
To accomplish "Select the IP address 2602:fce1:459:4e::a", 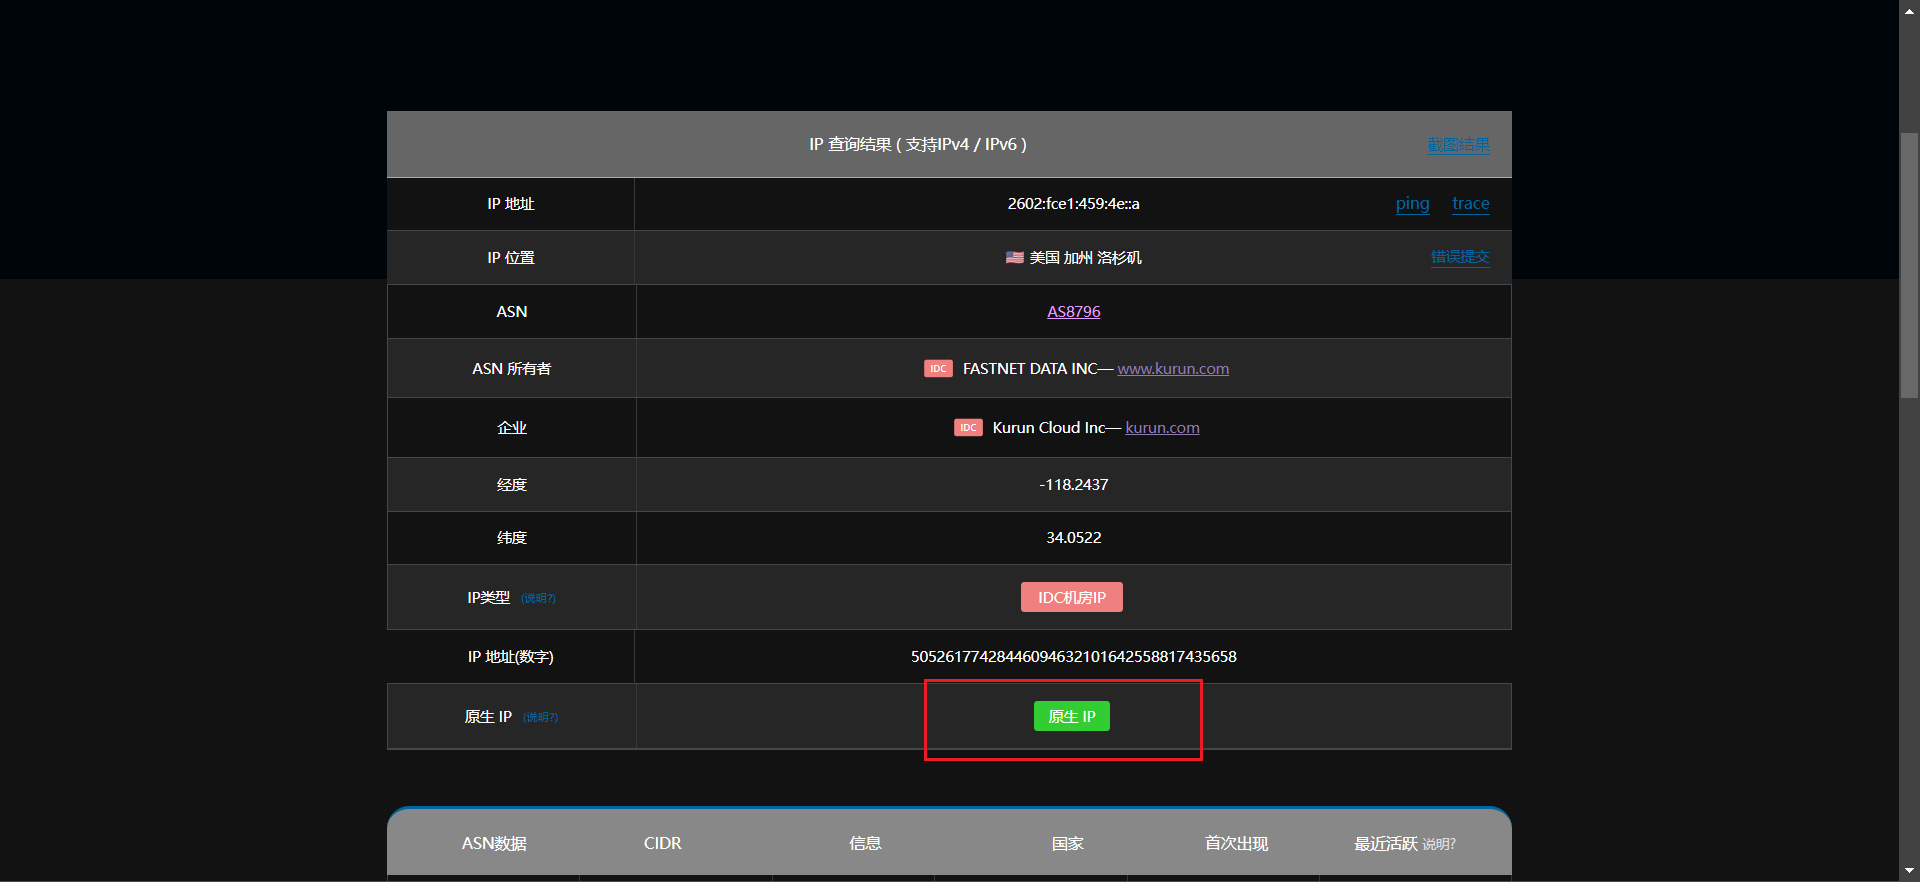I will pos(1073,204).
